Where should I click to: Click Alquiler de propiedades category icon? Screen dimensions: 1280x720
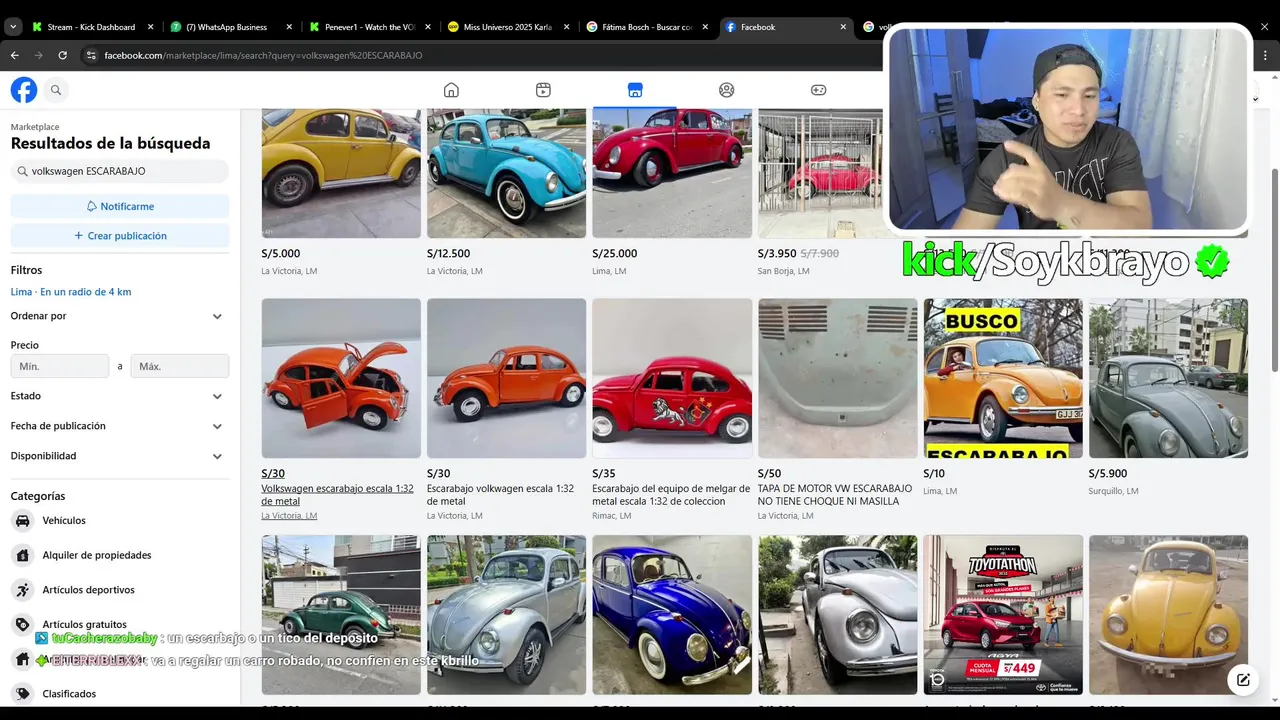[x=22, y=555]
